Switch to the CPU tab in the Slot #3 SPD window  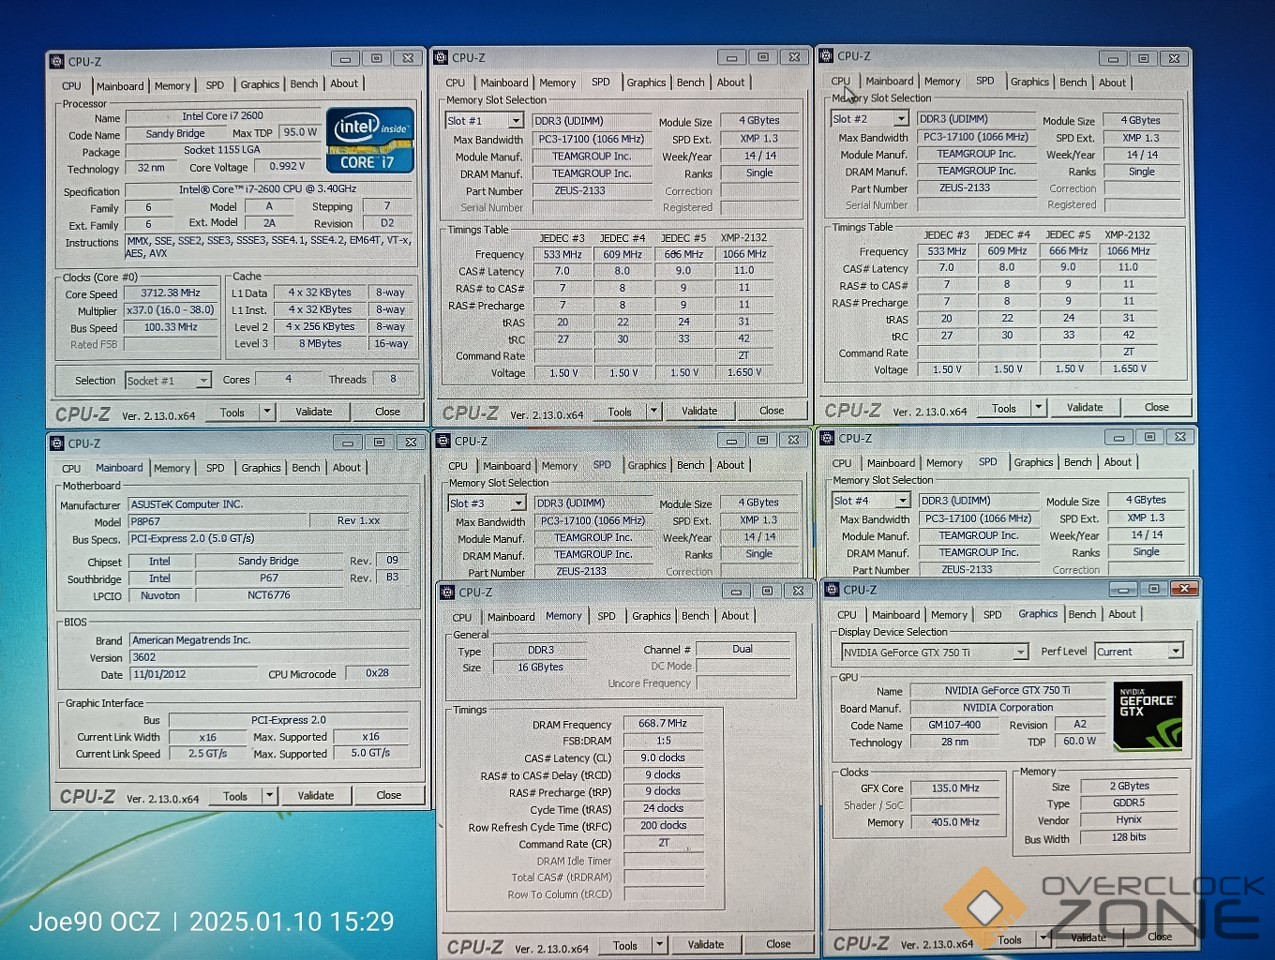pyautogui.click(x=458, y=466)
